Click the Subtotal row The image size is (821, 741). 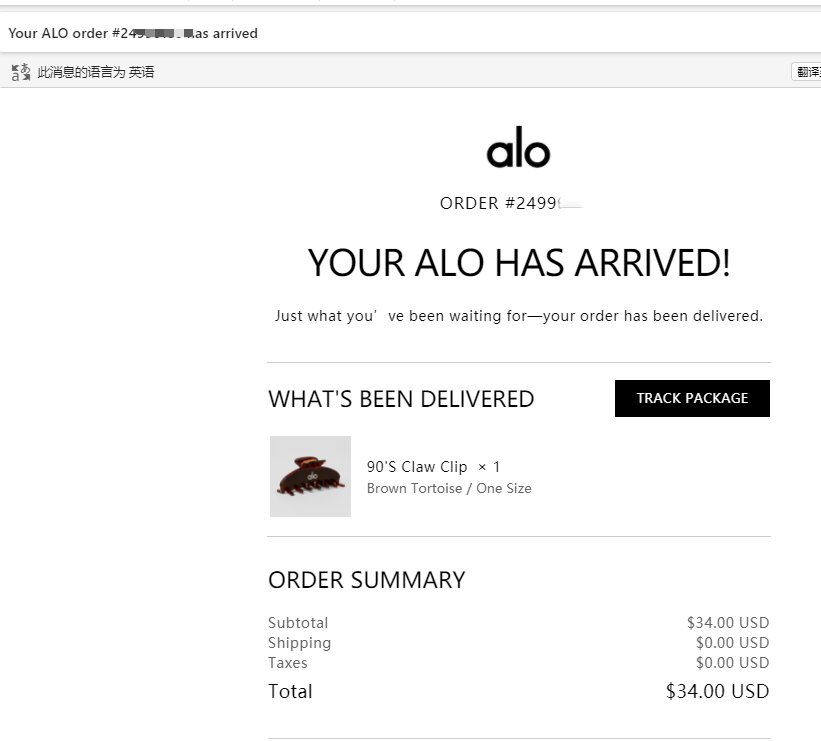pyautogui.click(x=298, y=622)
